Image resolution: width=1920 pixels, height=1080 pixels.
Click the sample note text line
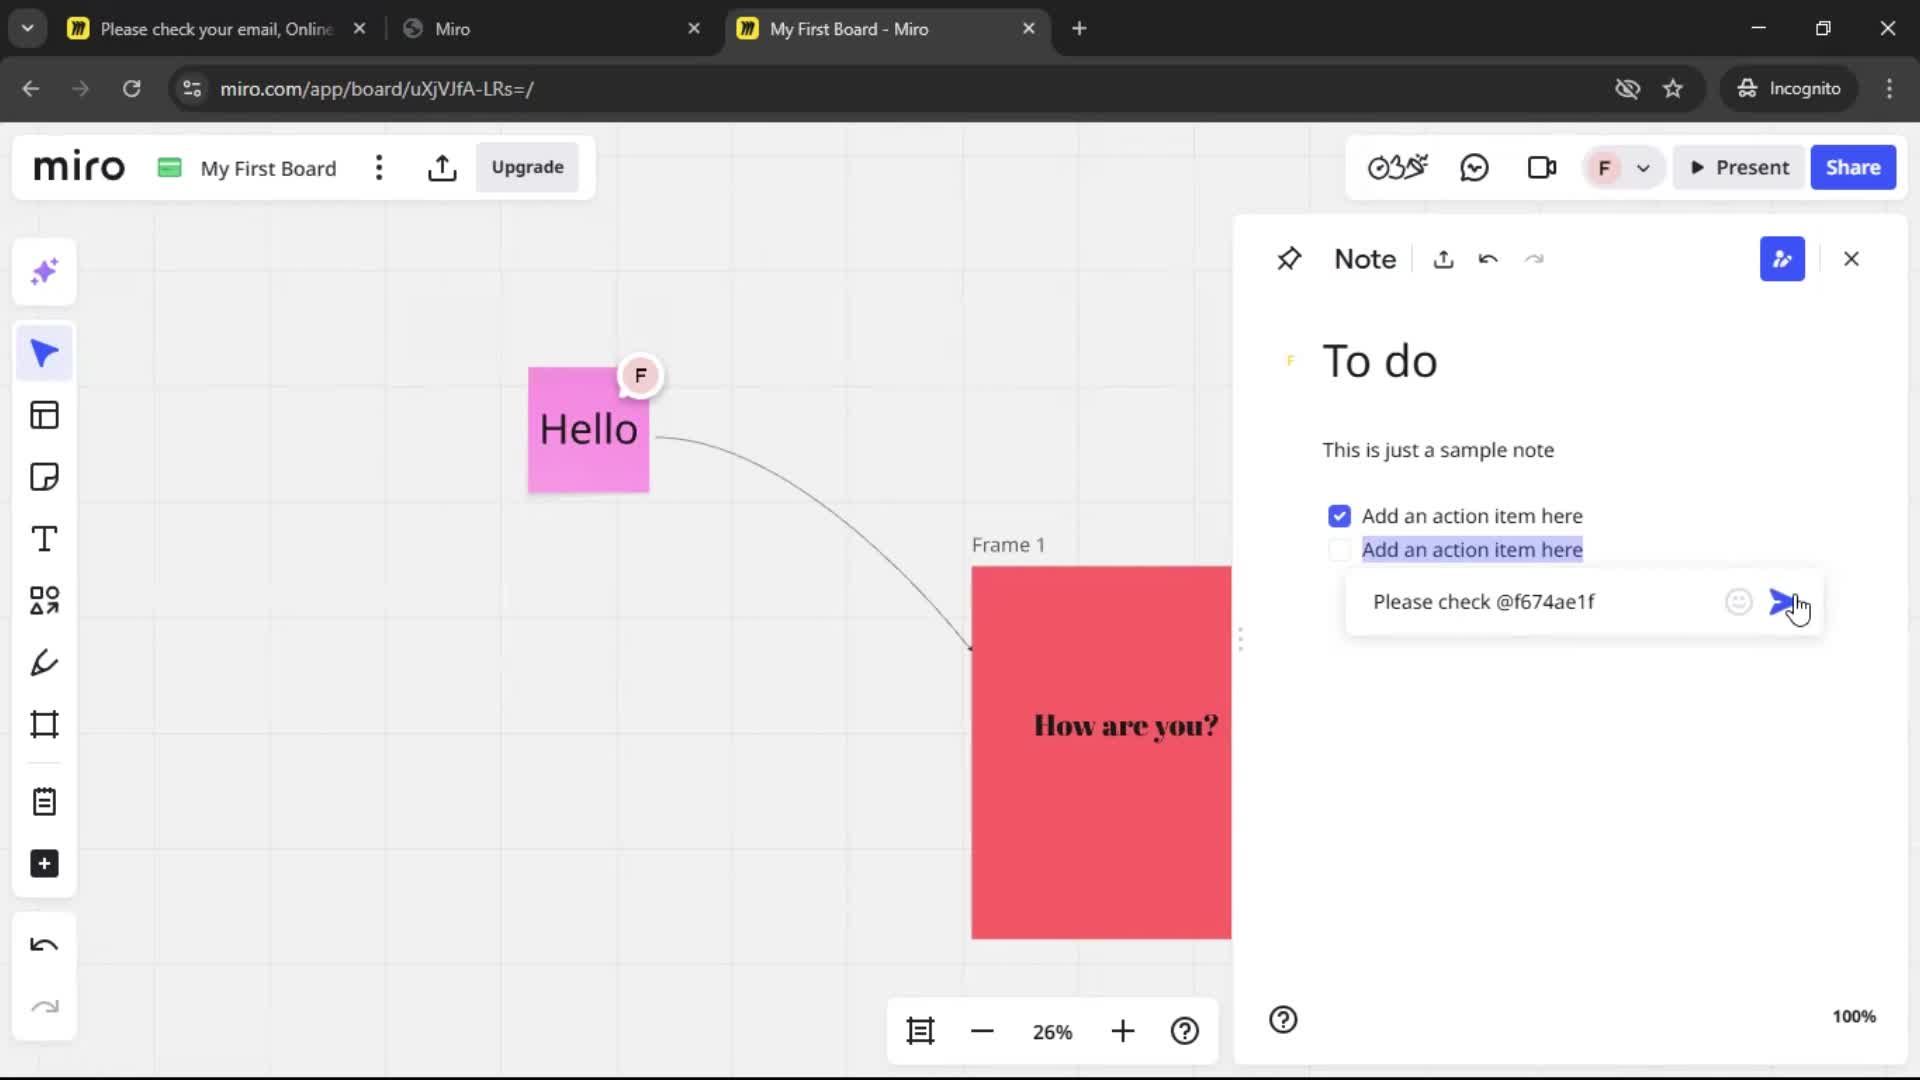1438,450
